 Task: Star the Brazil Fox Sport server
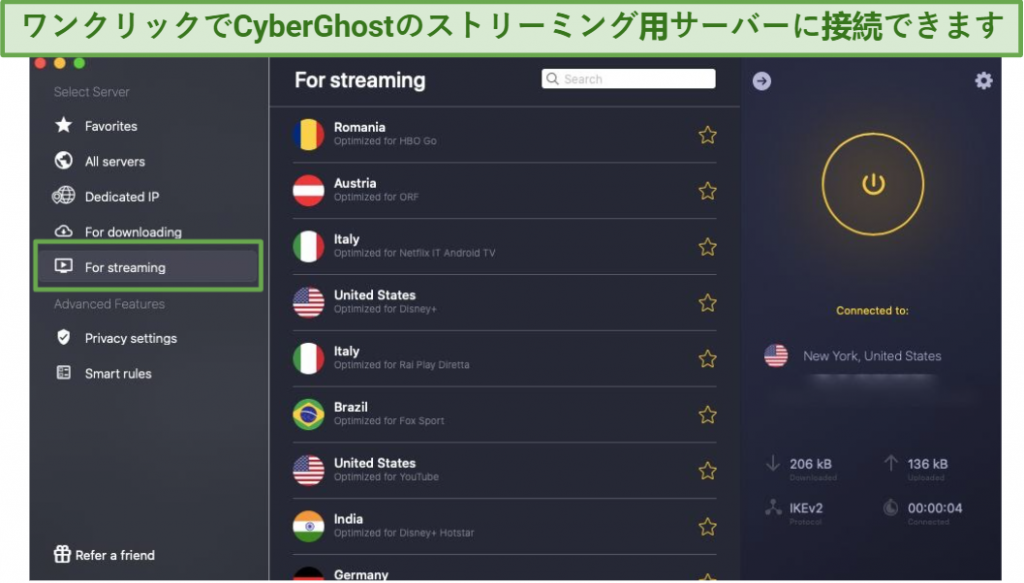pos(707,415)
